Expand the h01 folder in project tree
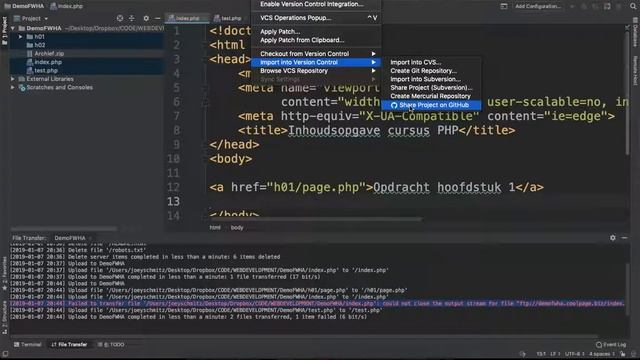640x360 pixels. [20, 37]
